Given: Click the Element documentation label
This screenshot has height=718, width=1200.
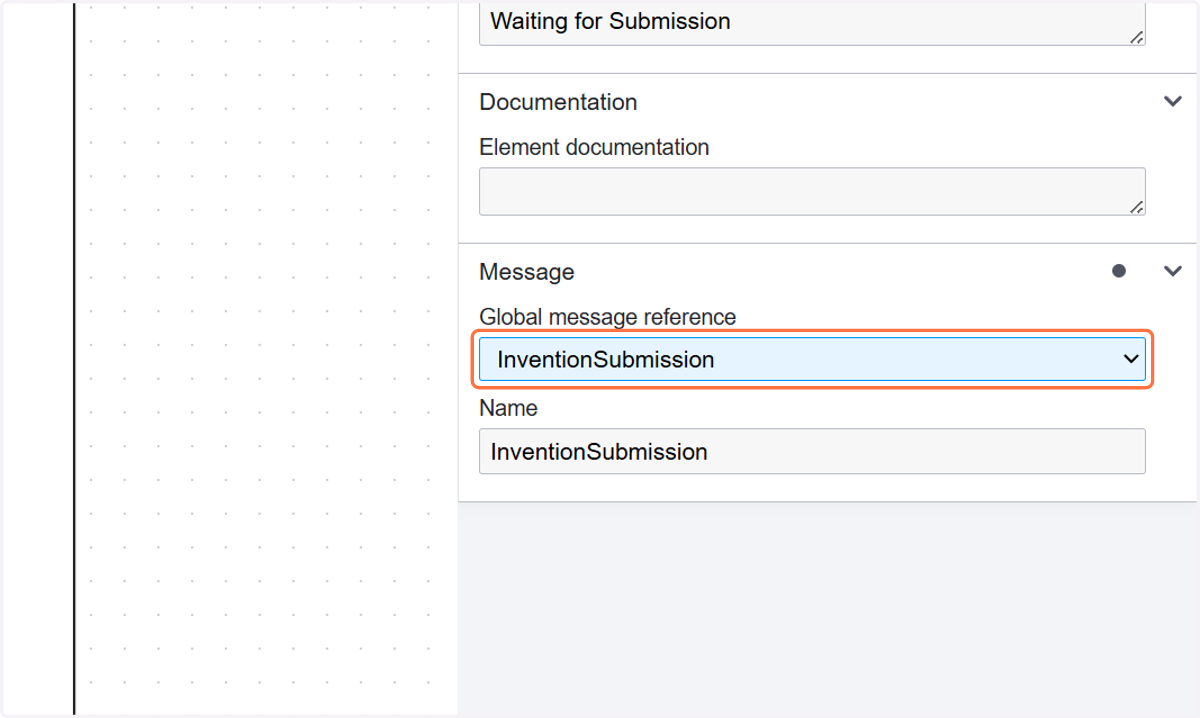Looking at the screenshot, I should [594, 147].
